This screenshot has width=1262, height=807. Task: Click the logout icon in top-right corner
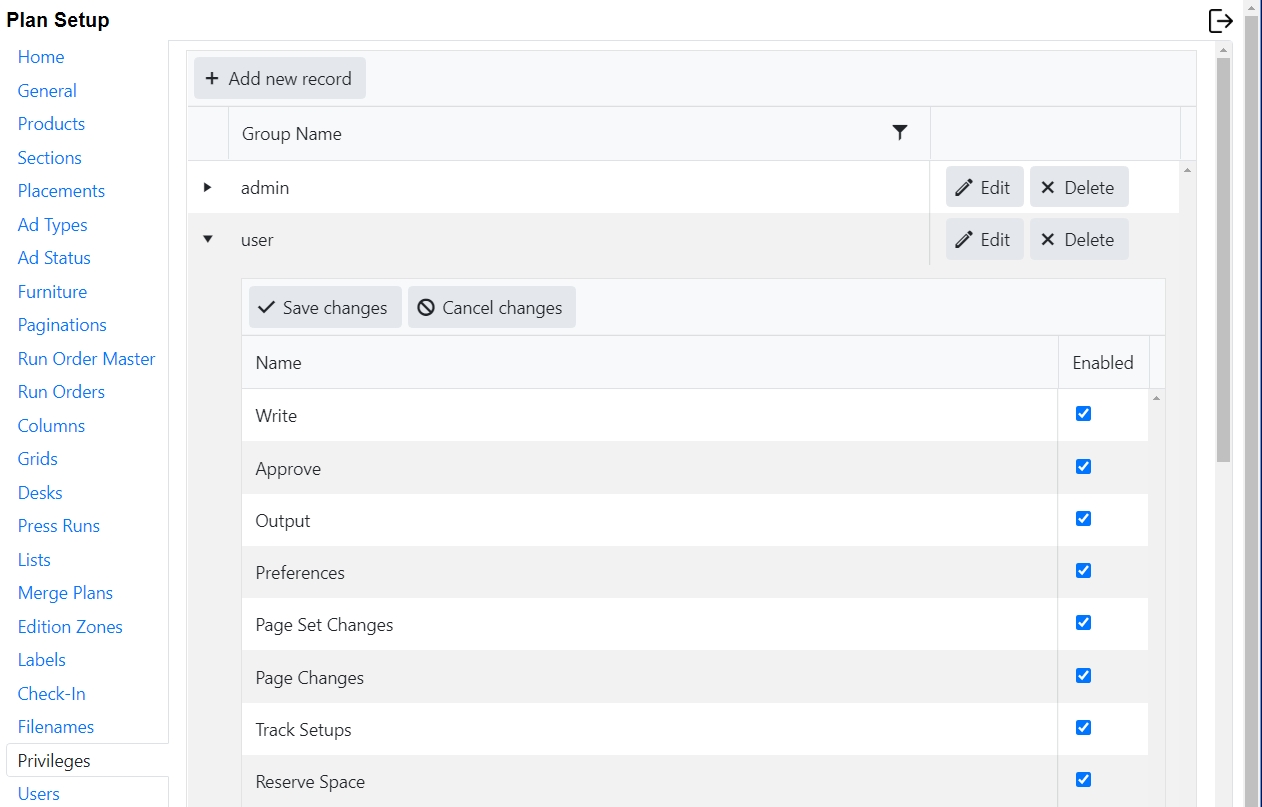(x=1220, y=20)
